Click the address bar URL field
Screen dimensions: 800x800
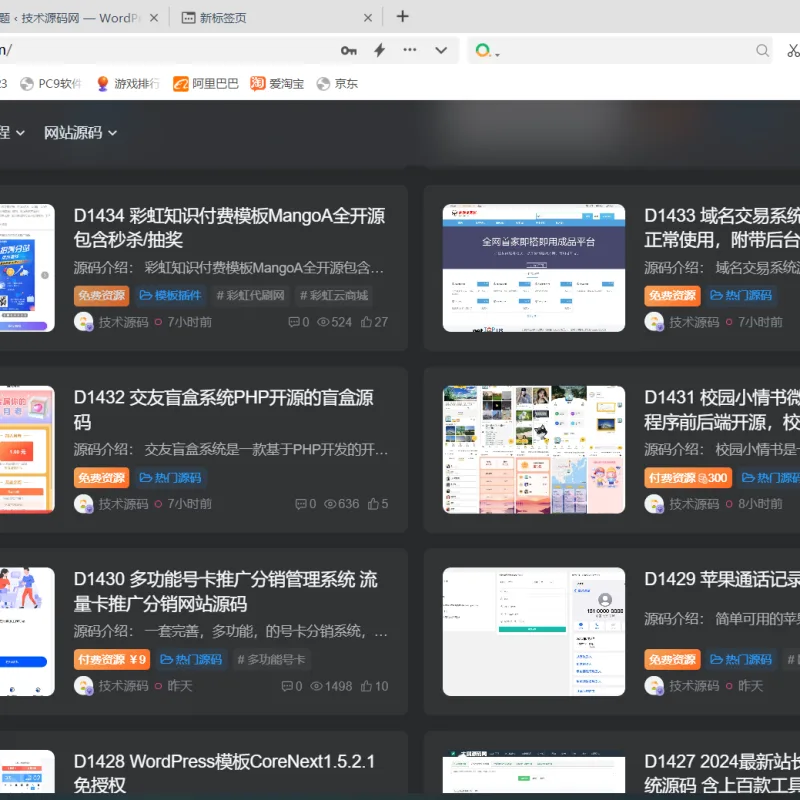(168, 51)
